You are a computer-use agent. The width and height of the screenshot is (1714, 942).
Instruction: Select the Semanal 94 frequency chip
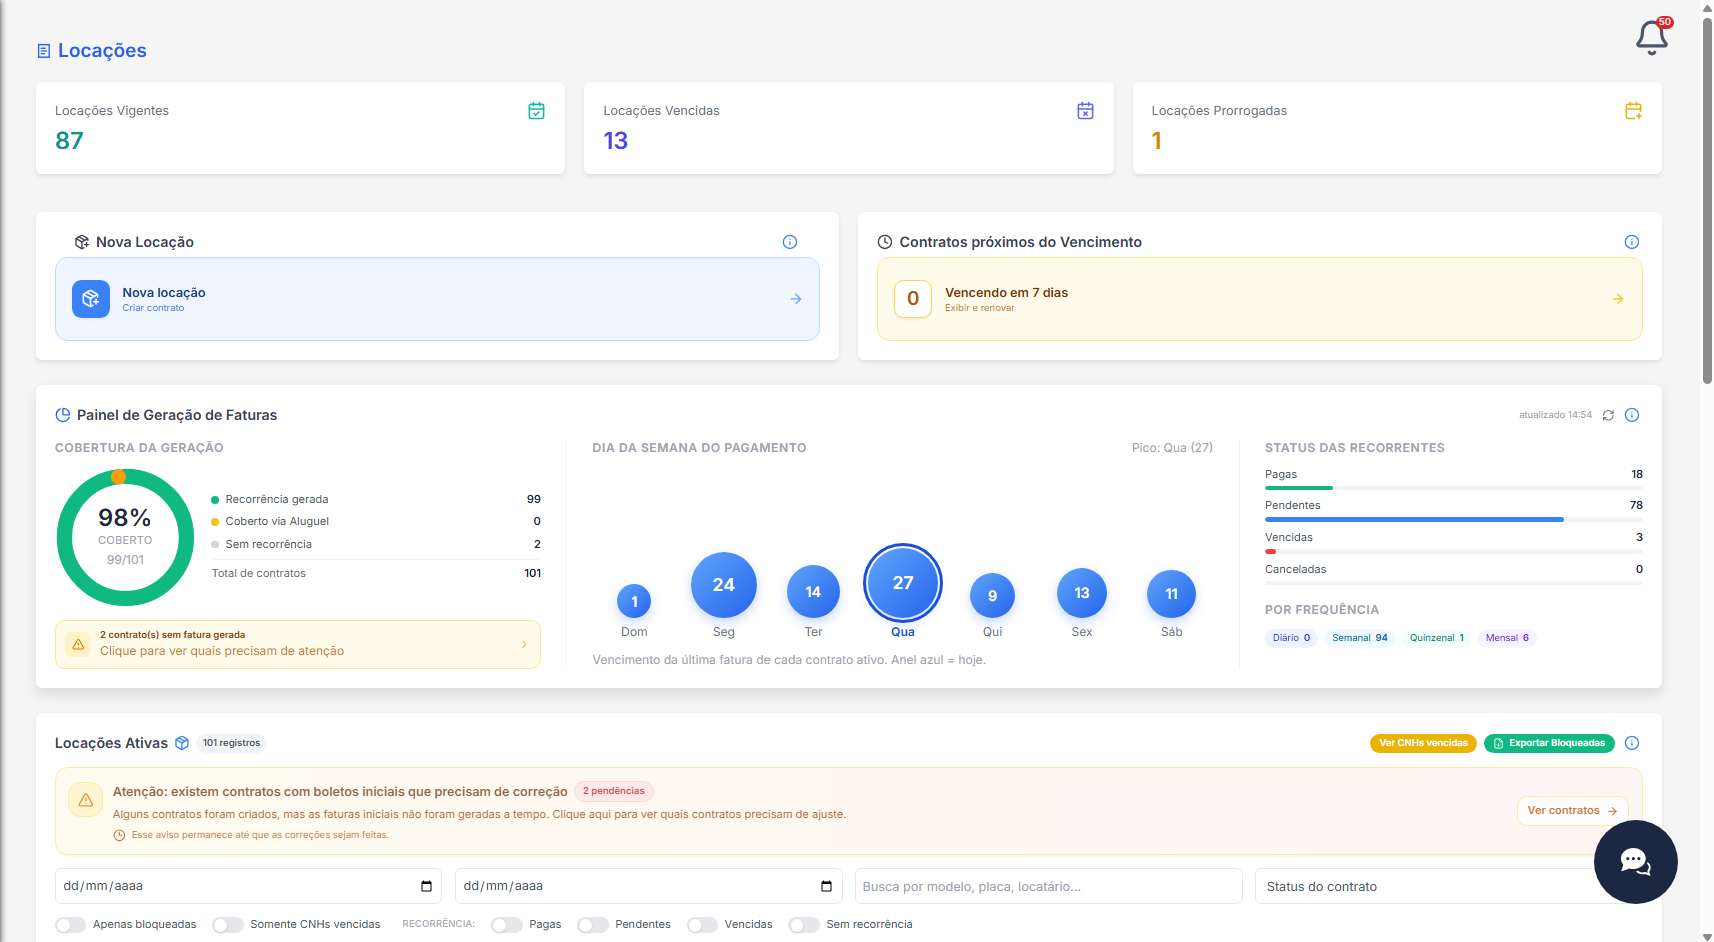1360,638
